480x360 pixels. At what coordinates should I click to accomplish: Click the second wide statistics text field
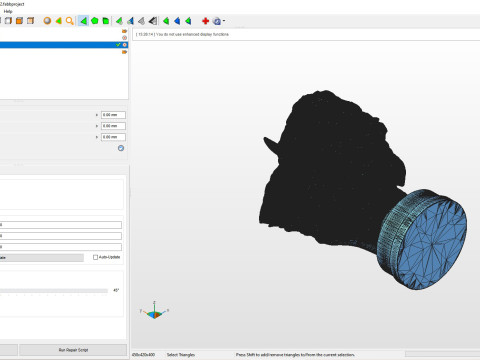[61, 236]
